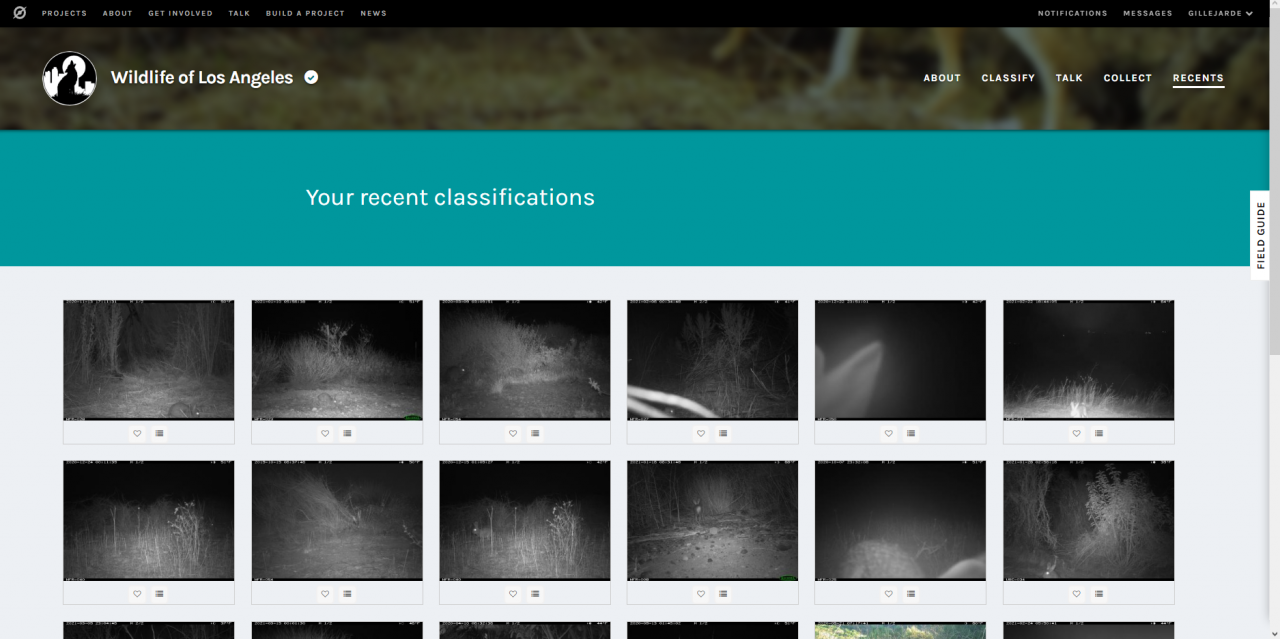This screenshot has width=1280, height=639.
Task: Favorite the fourth thumbnail in the second row
Action: pos(701,594)
